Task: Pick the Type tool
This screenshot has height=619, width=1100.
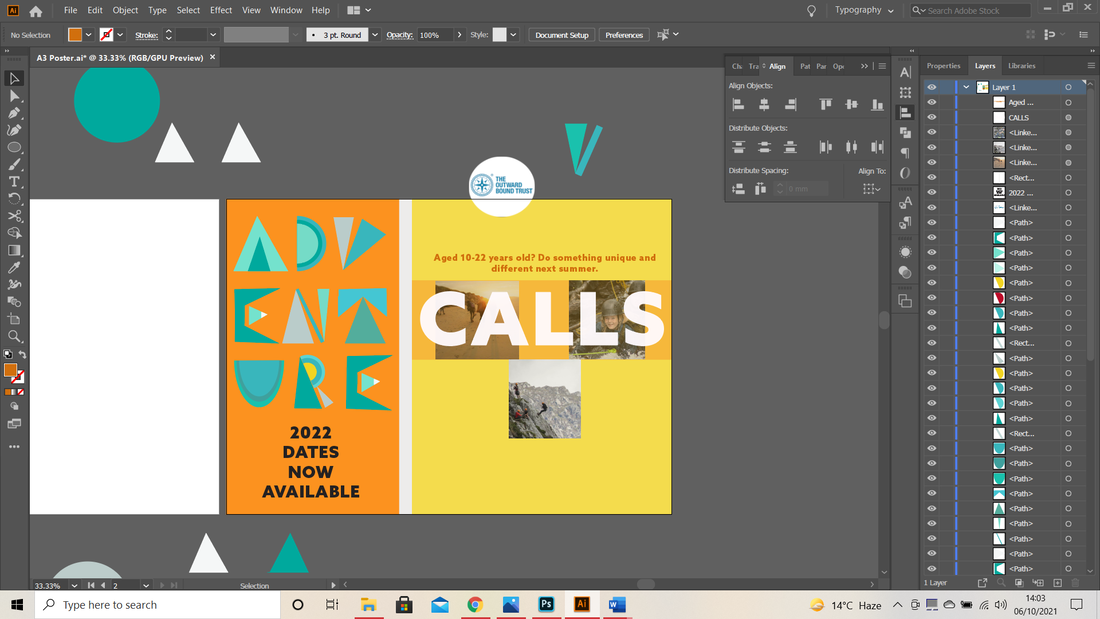Action: click(x=14, y=182)
